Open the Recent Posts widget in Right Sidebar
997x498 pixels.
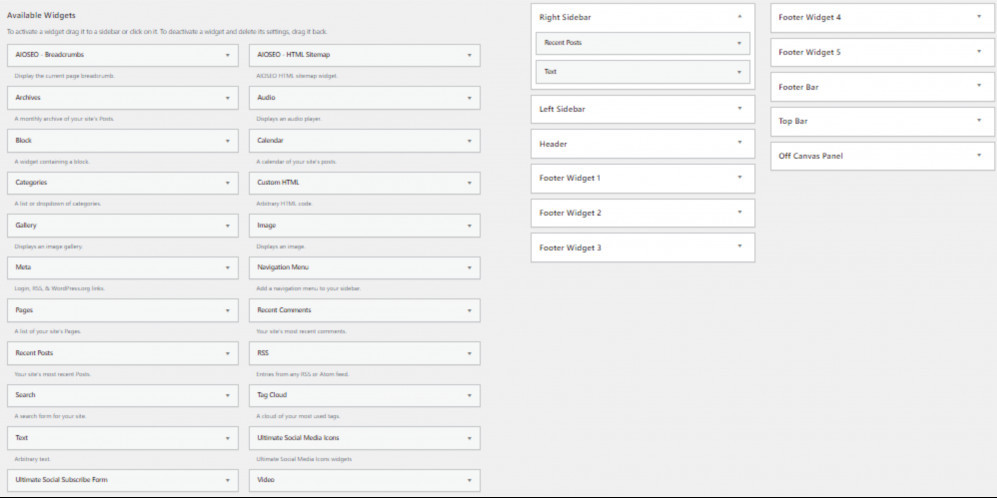643,43
